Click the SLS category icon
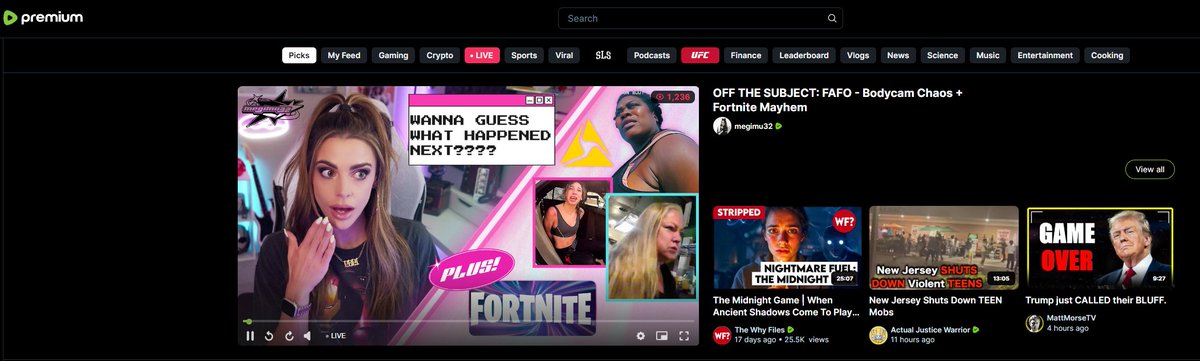Screen dimensions: 1200x361 [603, 56]
